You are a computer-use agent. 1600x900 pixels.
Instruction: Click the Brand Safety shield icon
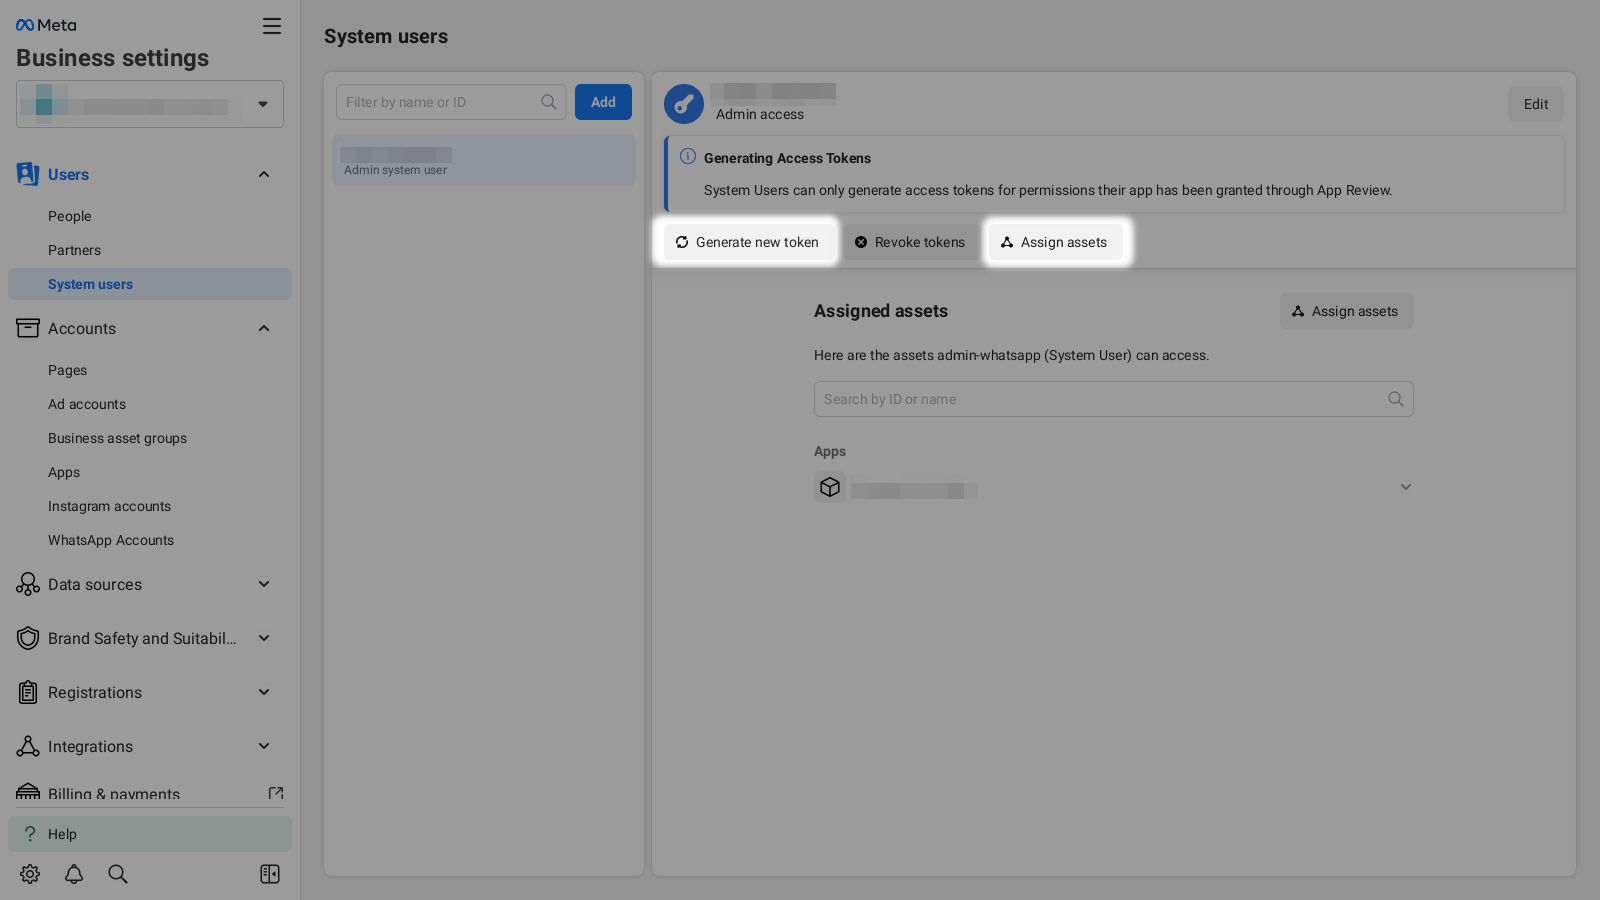tap(28, 638)
